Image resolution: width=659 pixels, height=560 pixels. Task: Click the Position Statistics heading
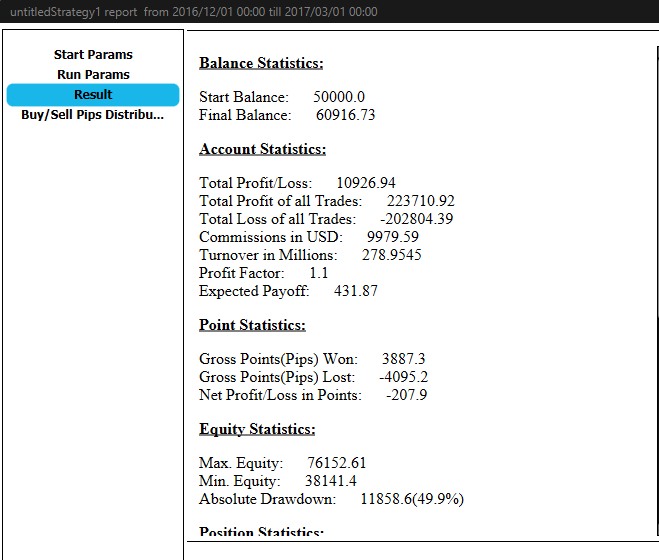261,532
